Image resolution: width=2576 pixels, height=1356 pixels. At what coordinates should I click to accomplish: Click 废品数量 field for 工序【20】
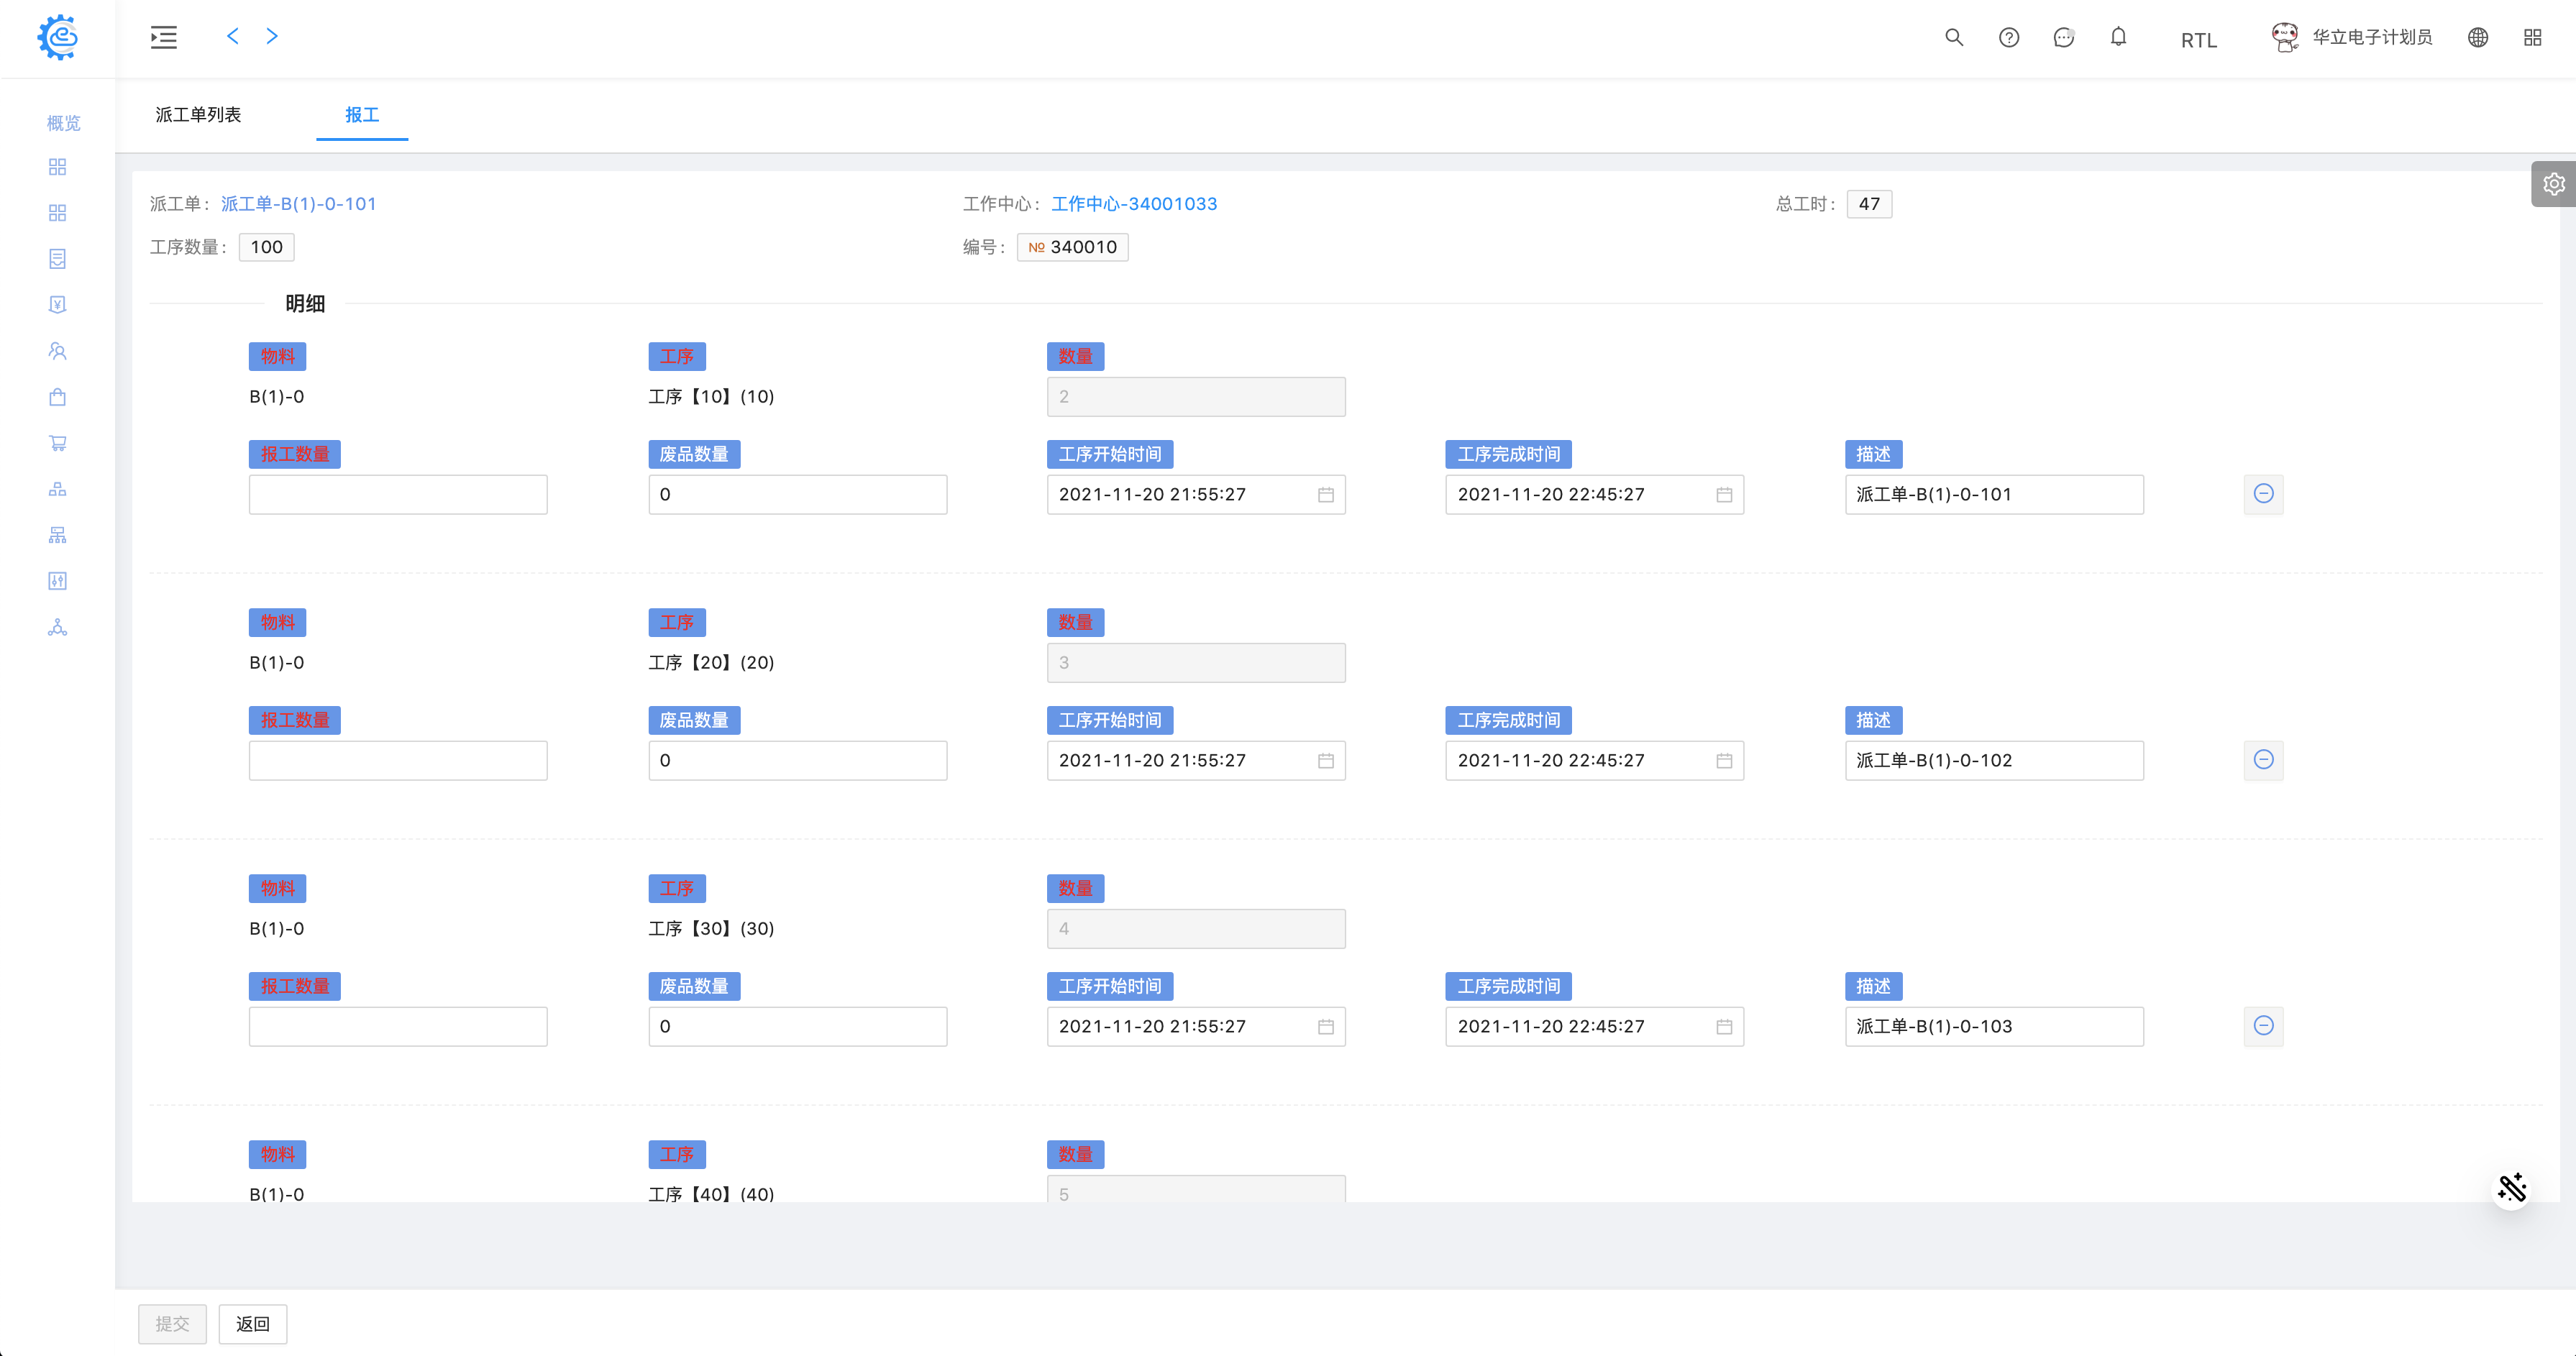pyautogui.click(x=796, y=761)
